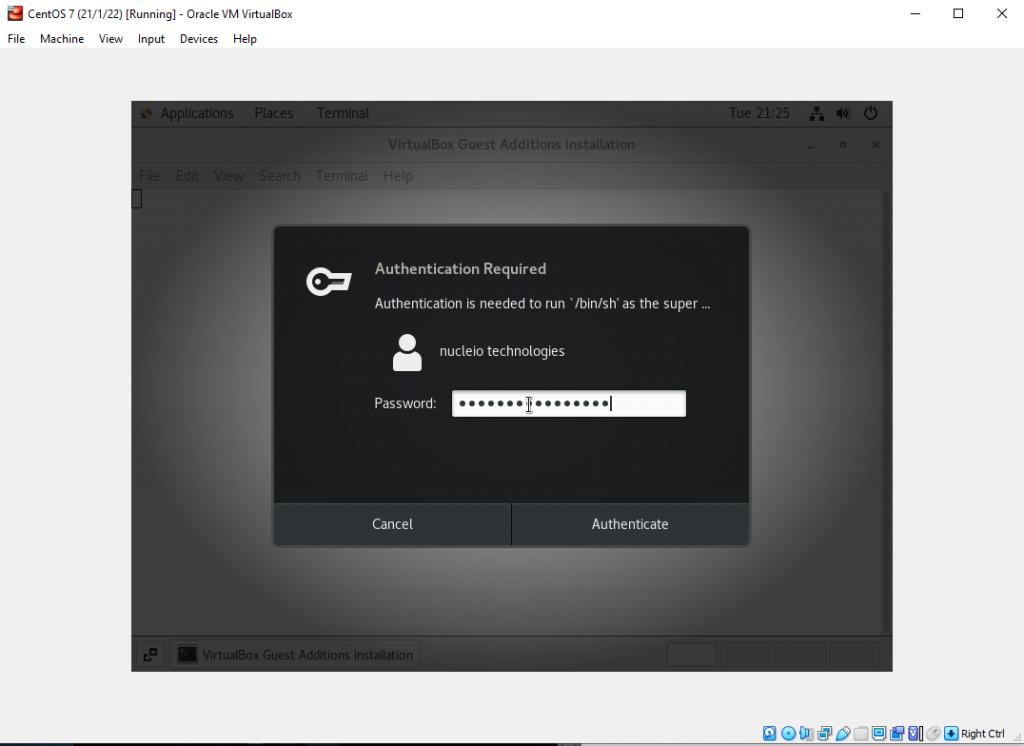This screenshot has width=1024, height=746.
Task: Click the guest volume speaker icon
Action: [x=843, y=114]
